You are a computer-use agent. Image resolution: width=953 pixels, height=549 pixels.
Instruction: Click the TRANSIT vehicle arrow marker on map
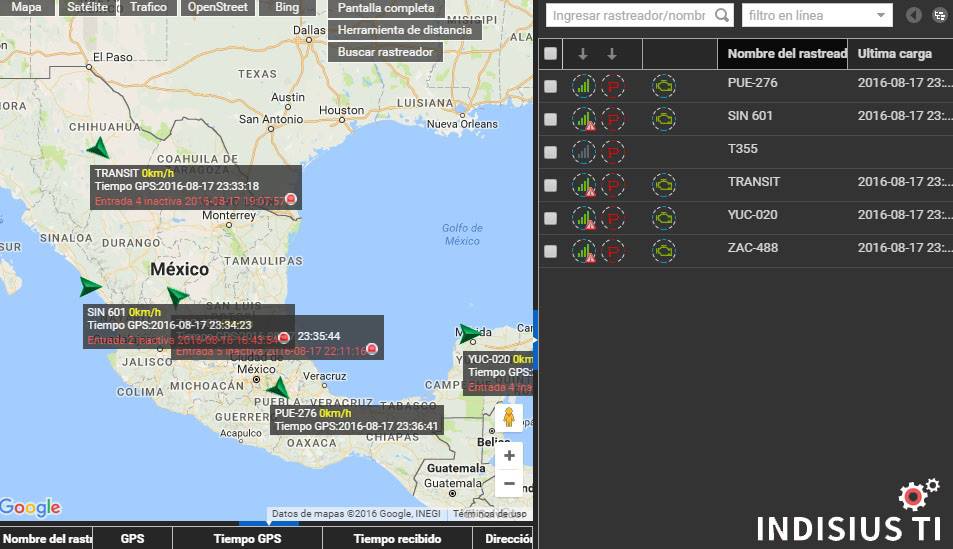pyautogui.click(x=98, y=148)
